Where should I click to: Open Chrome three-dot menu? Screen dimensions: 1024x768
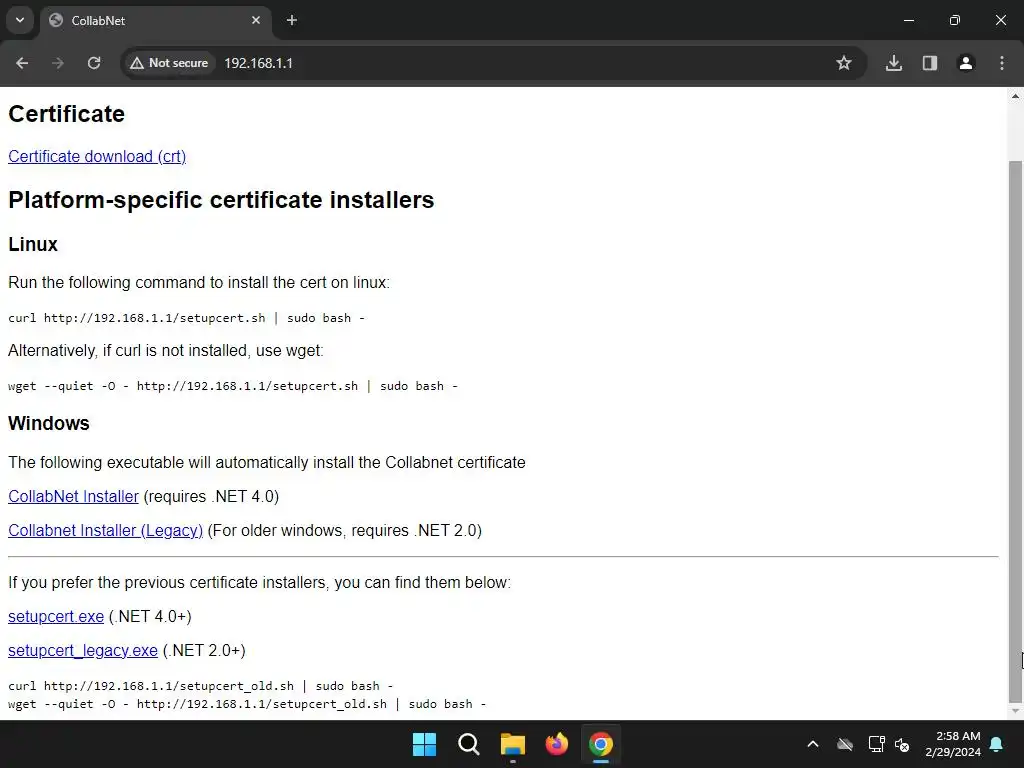1002,63
